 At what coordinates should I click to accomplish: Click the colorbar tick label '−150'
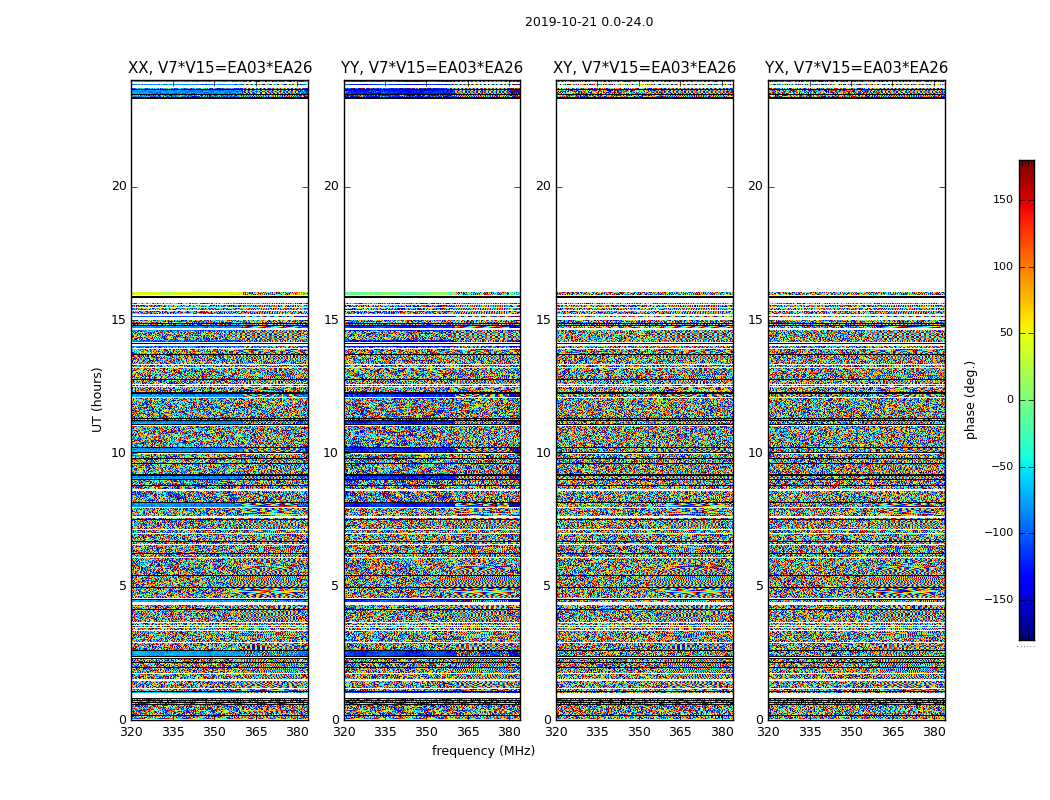coord(999,599)
